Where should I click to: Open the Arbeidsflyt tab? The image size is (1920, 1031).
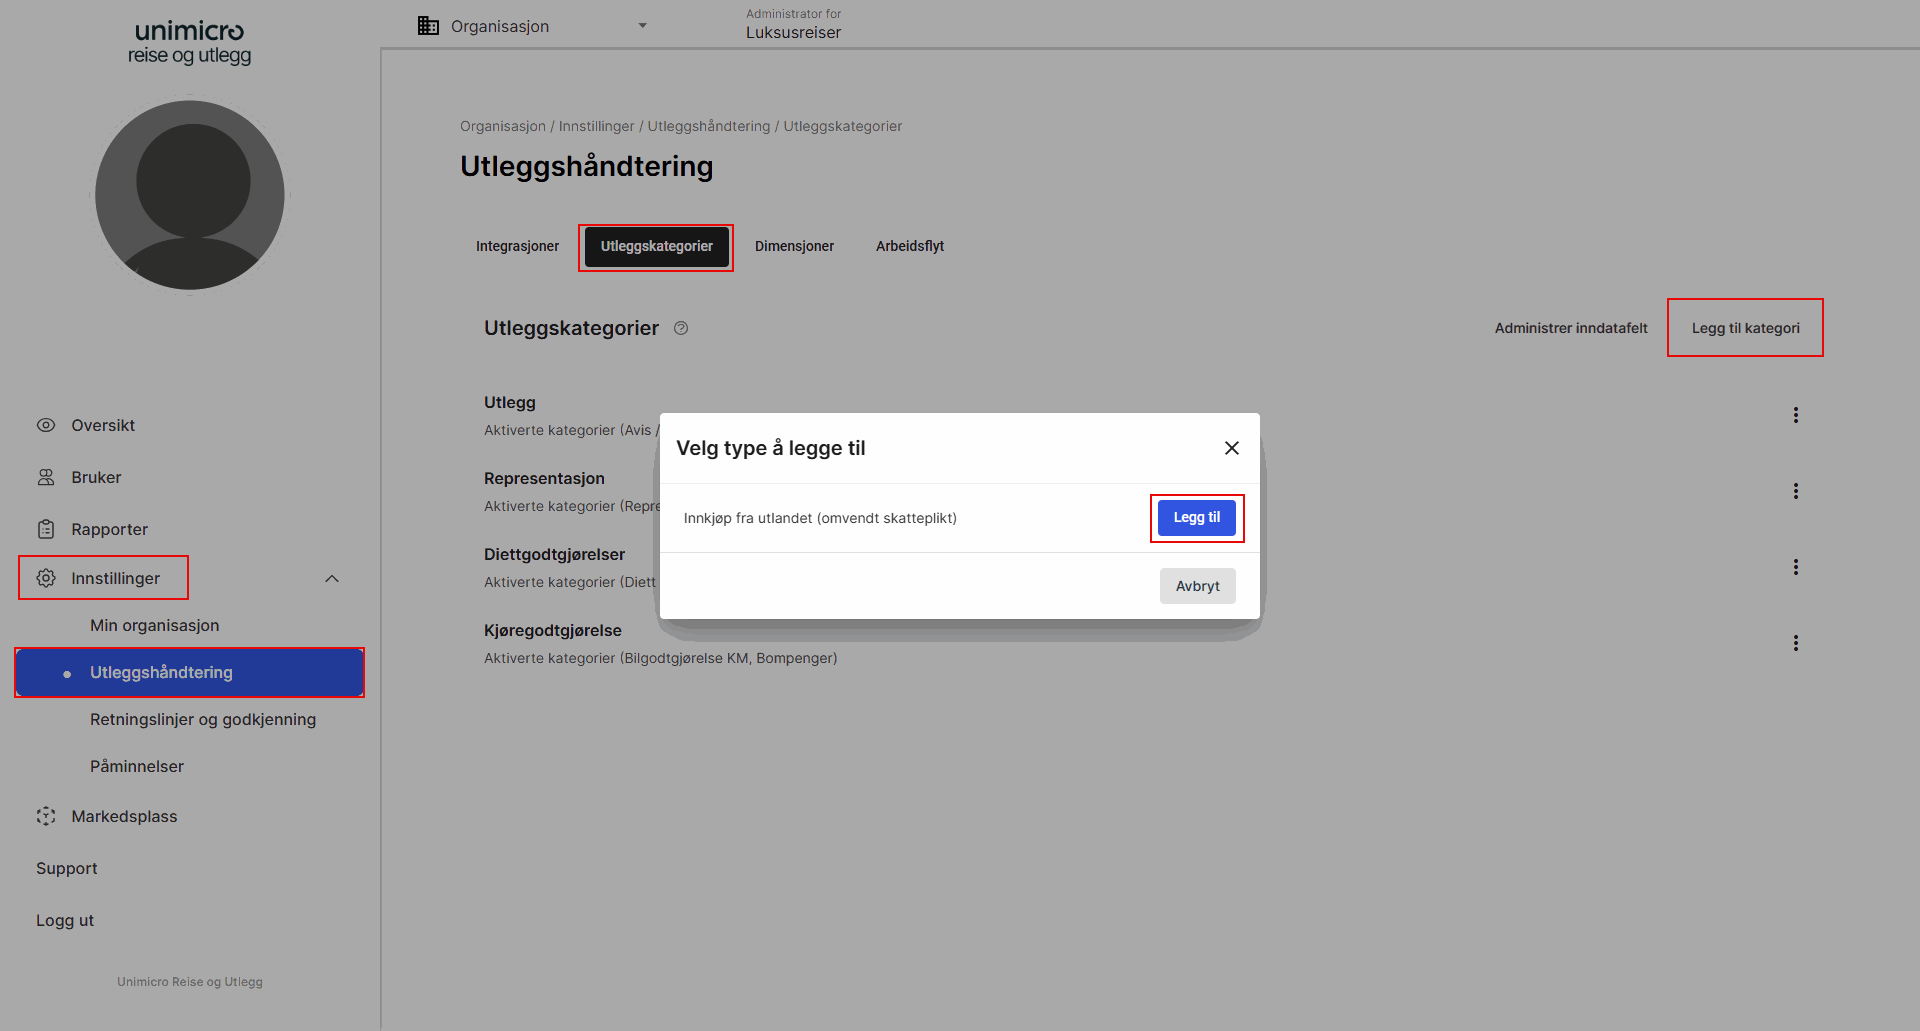[x=909, y=246]
